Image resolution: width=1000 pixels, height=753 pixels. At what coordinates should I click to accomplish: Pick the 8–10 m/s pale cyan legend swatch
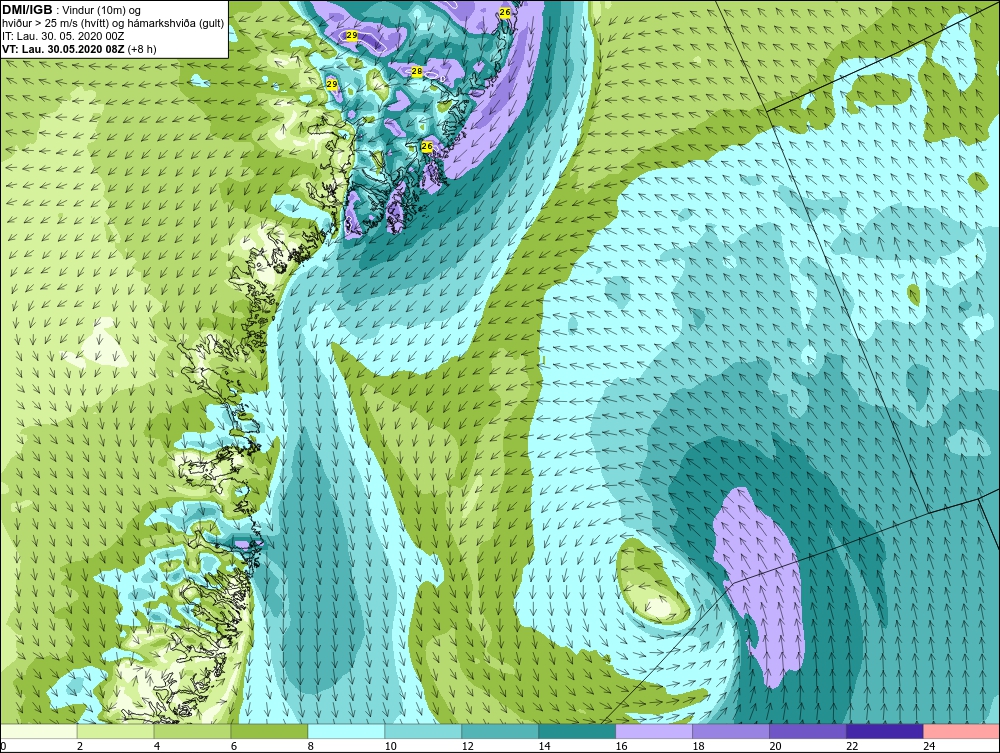346,731
